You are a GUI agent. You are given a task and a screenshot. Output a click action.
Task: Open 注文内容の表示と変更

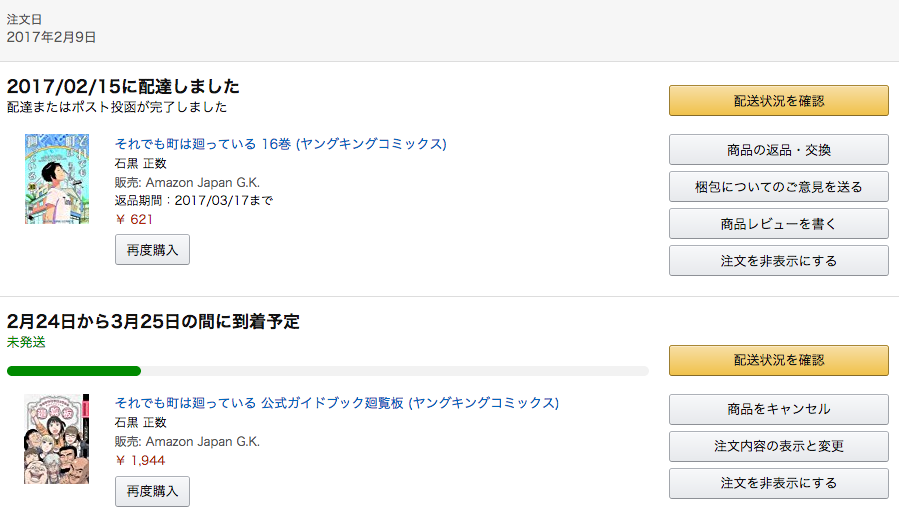778,446
